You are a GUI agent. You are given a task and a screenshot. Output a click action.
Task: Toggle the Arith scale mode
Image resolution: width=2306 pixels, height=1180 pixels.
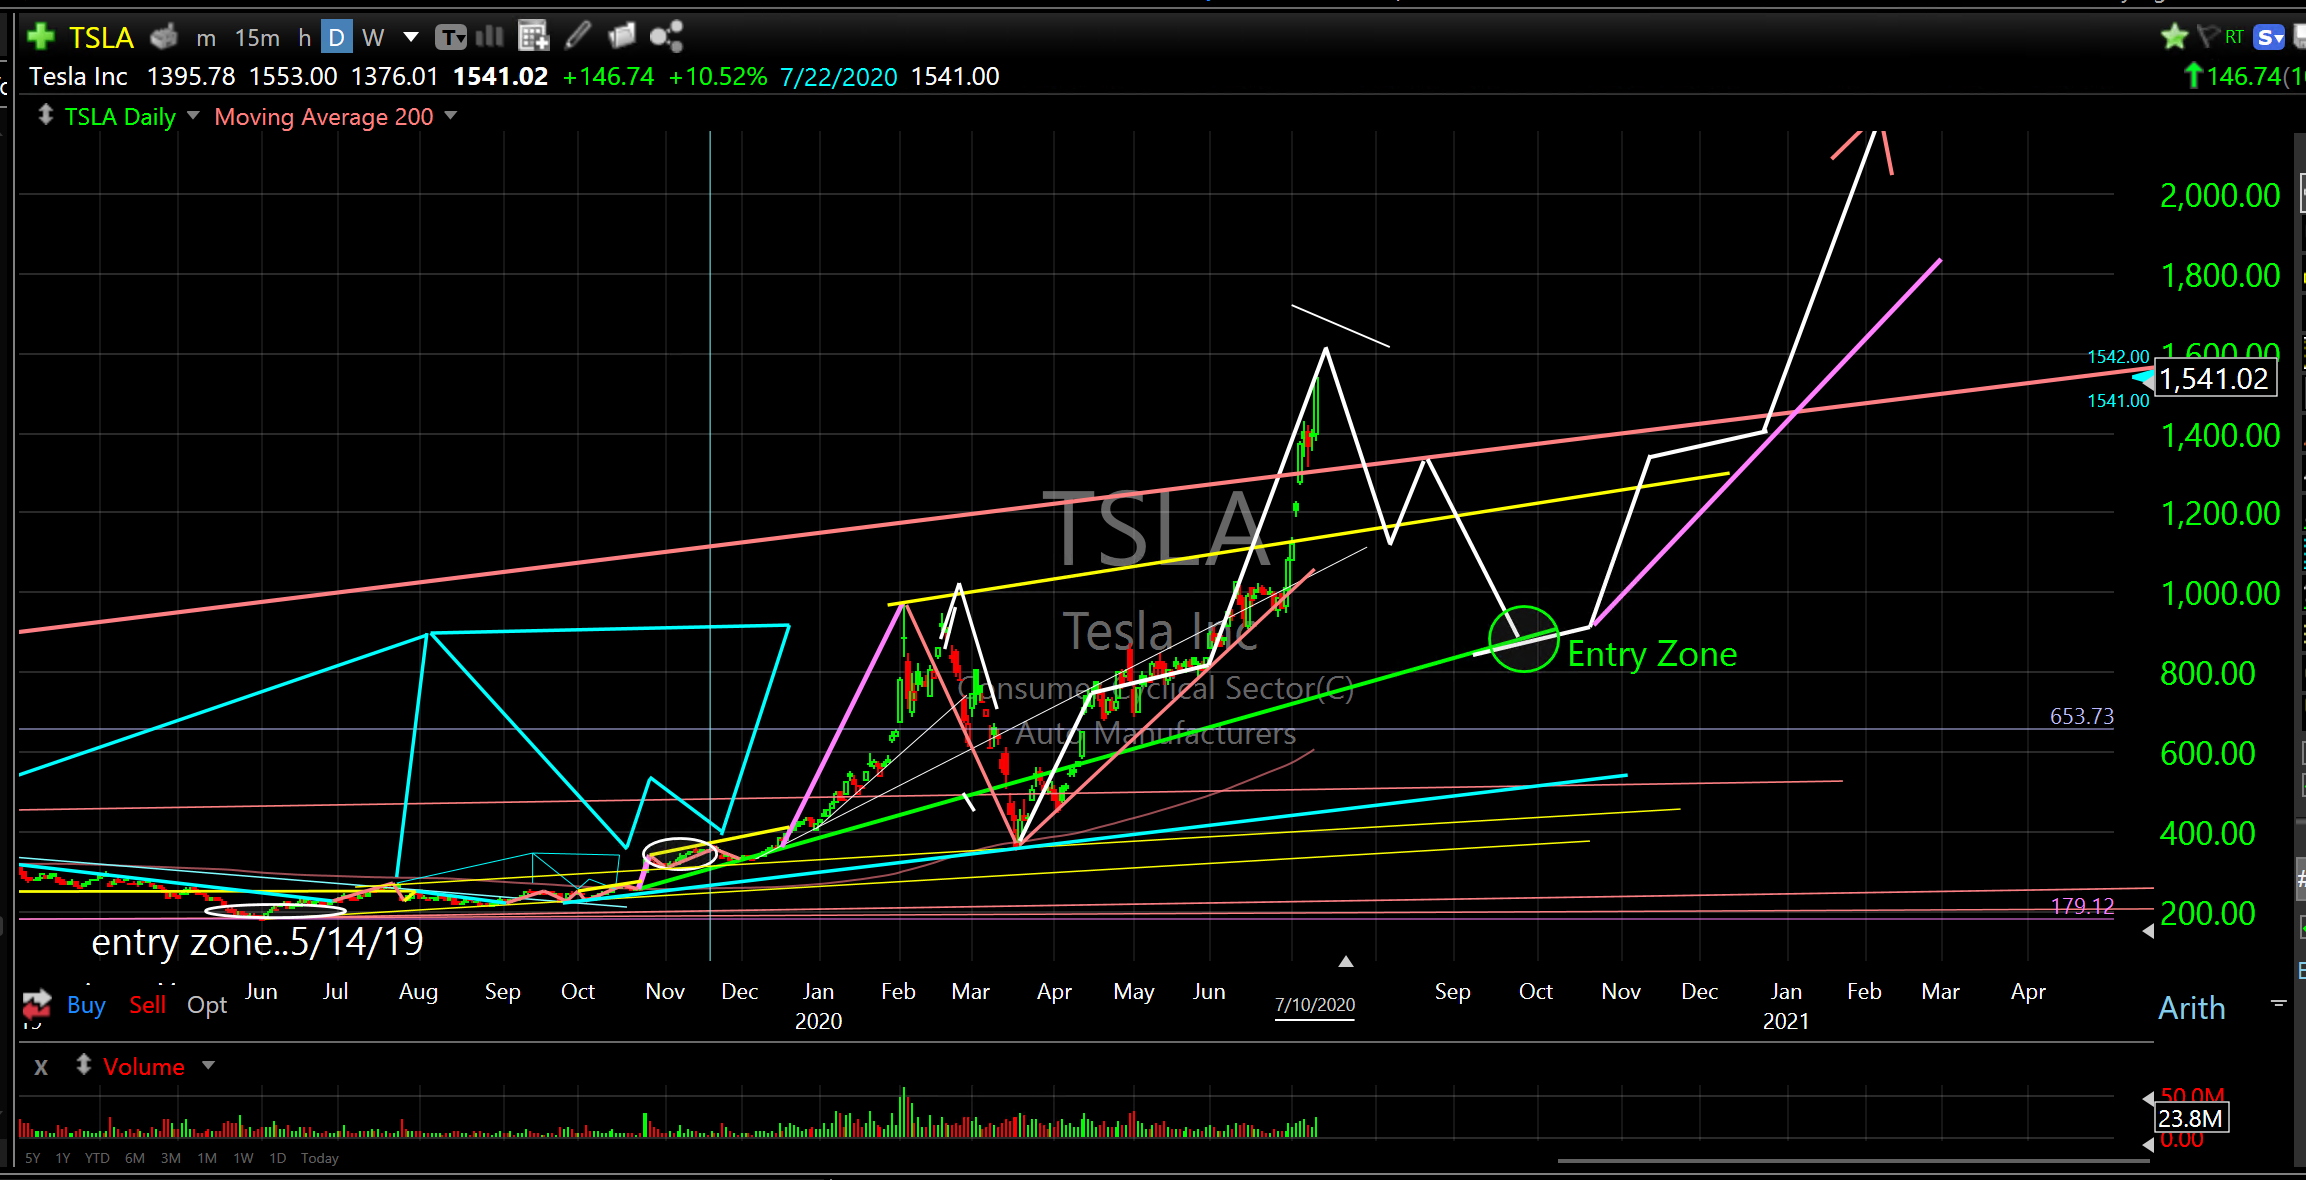[x=2191, y=1008]
